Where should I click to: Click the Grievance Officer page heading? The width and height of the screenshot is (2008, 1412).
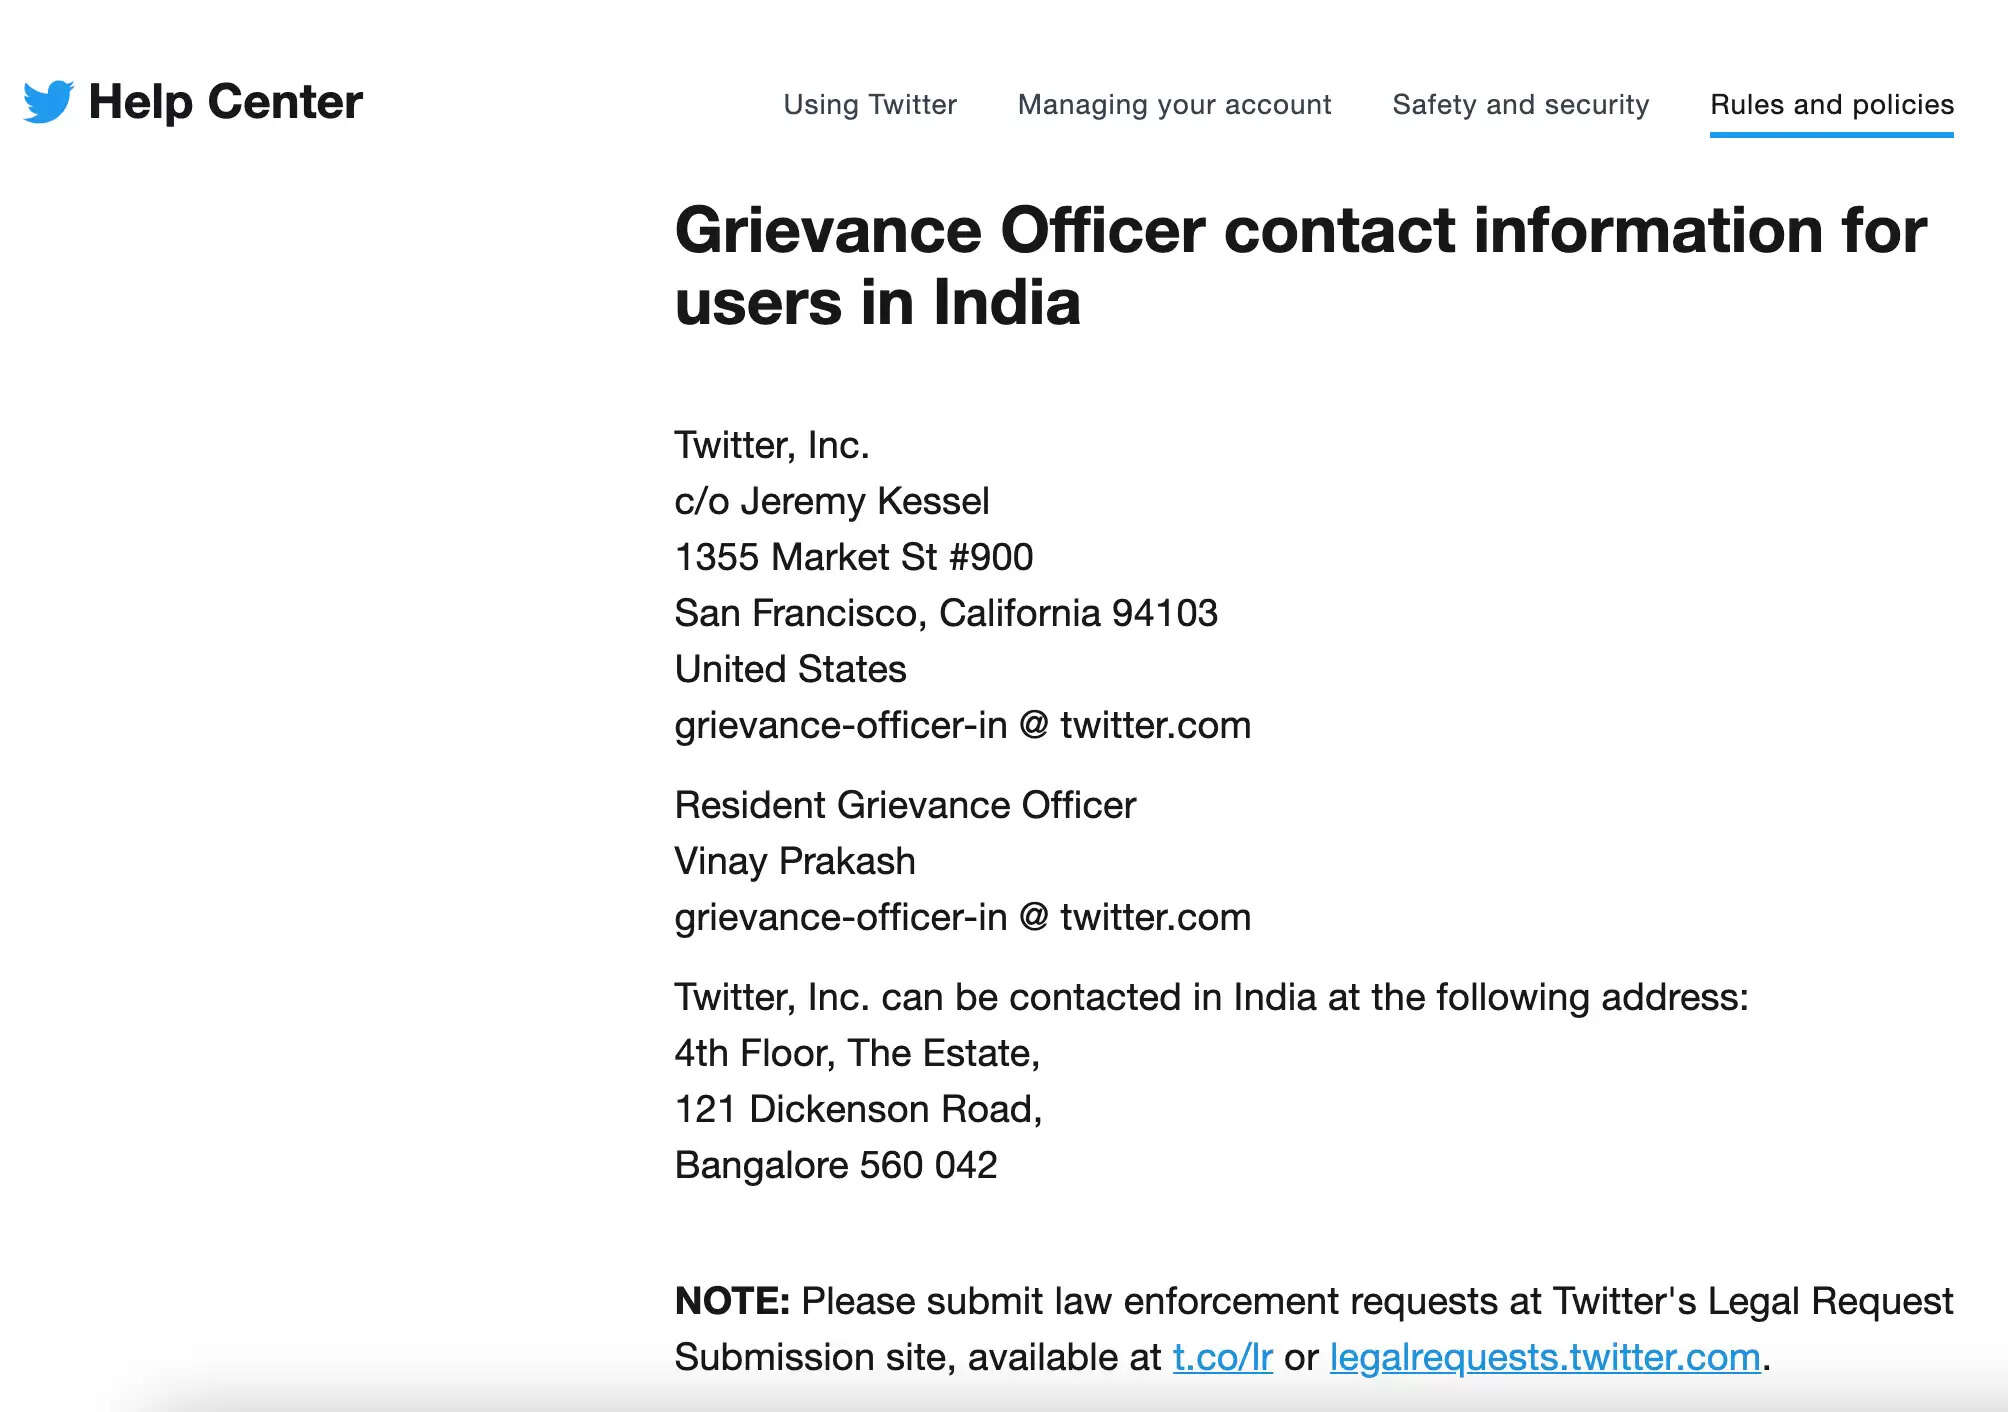coord(1300,266)
